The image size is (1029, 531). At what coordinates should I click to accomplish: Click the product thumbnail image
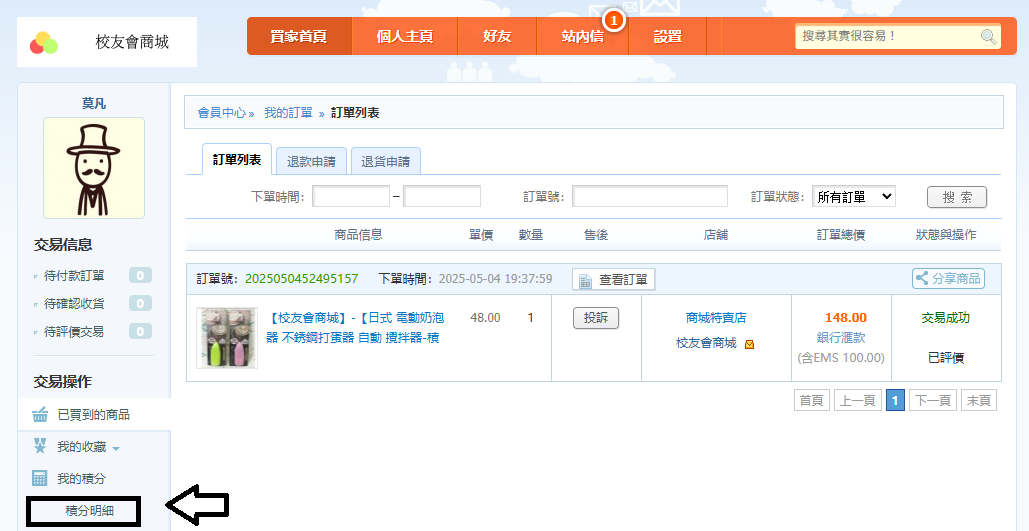(x=227, y=338)
